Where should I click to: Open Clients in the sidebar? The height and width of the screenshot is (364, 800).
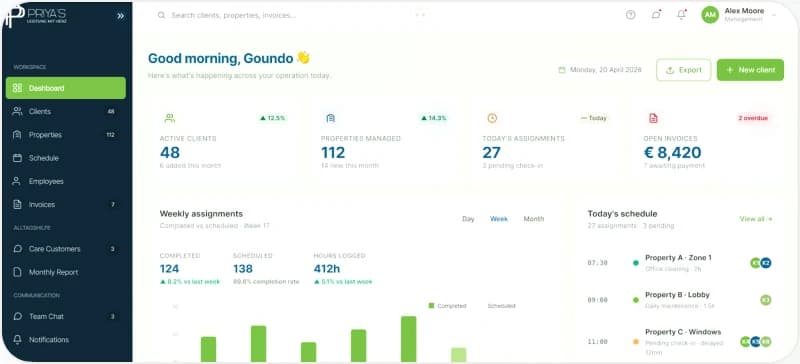coord(66,111)
